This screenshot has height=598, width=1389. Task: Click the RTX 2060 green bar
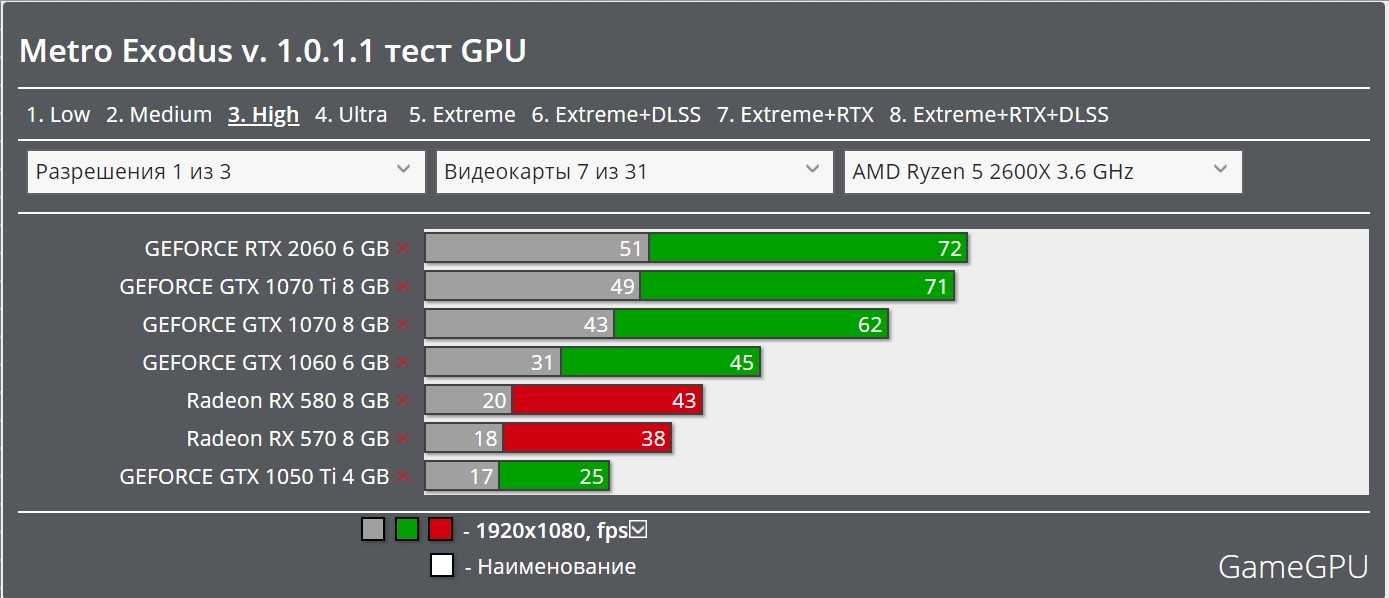(808, 249)
